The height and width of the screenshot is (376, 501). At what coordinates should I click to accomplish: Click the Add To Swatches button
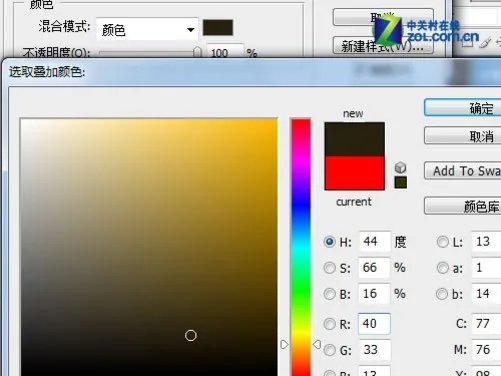pos(463,171)
